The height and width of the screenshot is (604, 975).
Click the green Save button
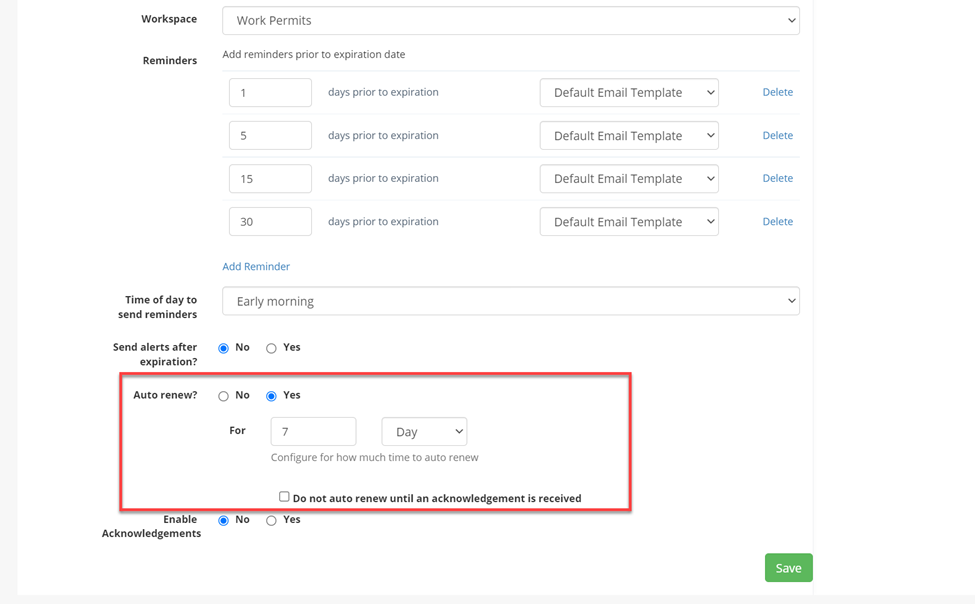[x=788, y=568]
